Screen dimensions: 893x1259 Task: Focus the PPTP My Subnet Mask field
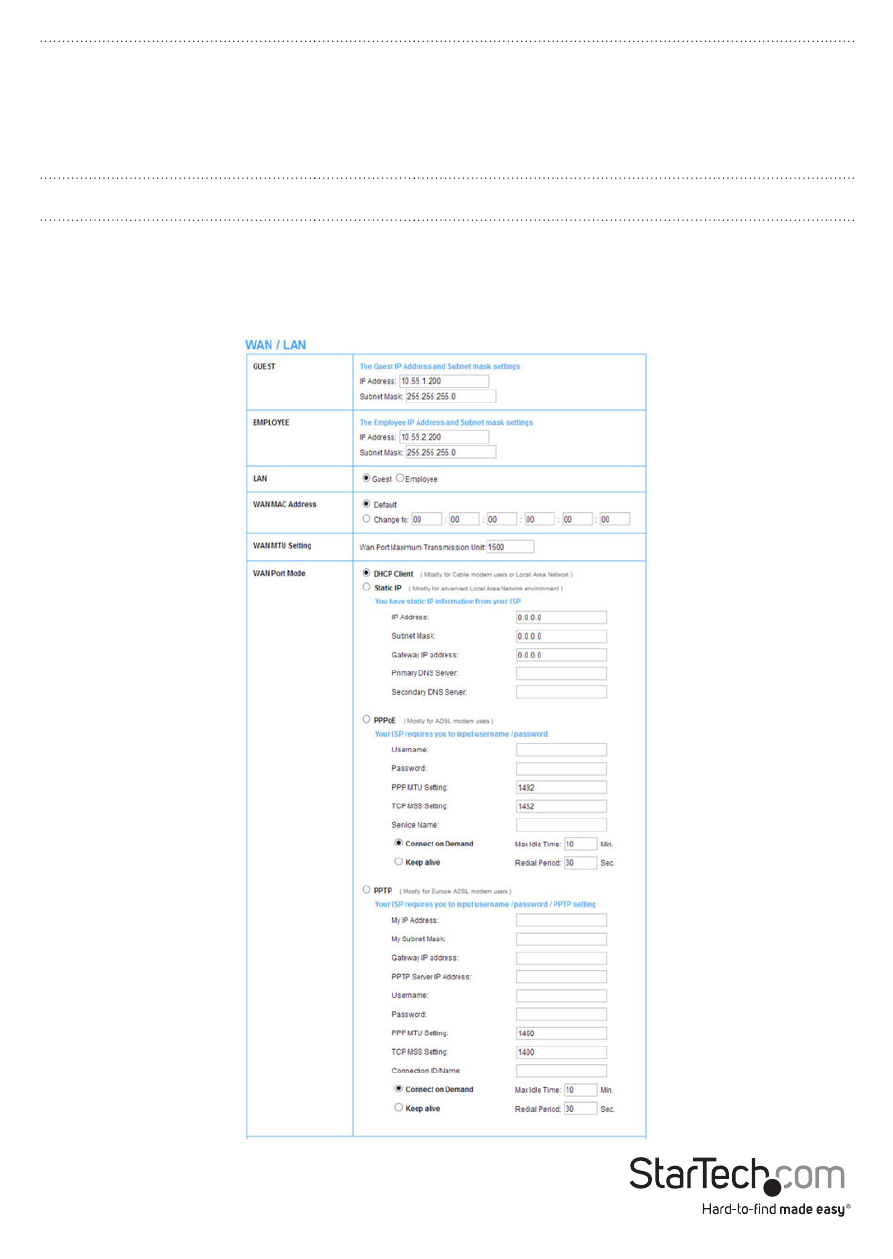561,939
